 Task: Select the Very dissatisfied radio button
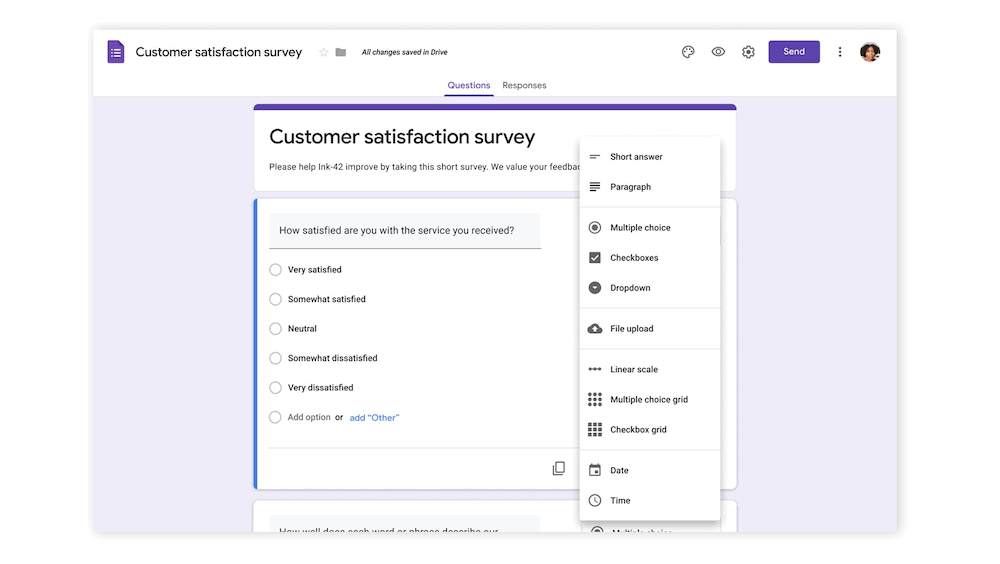click(275, 387)
